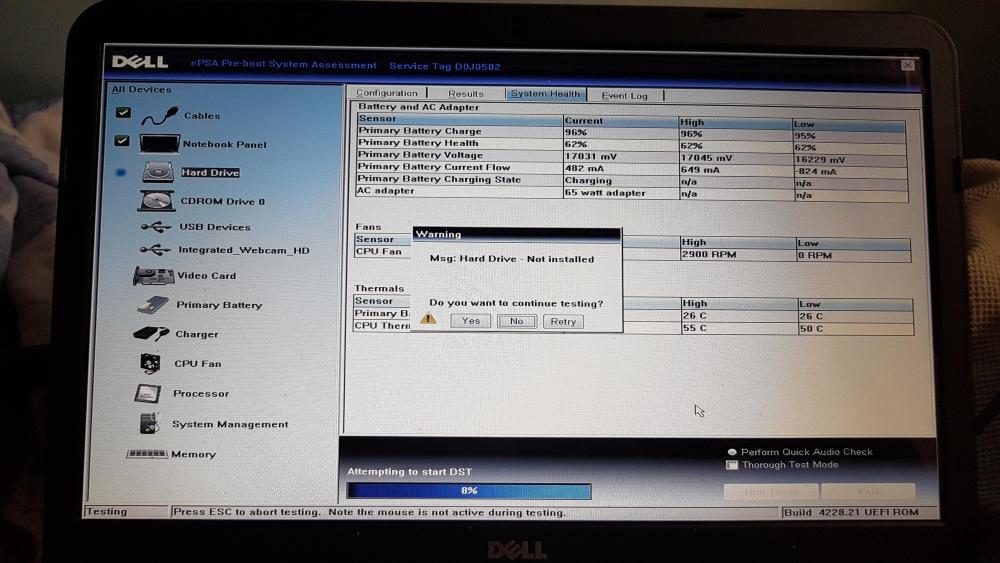Viewport: 1000px width, 563px height.
Task: Click the 55 C thermal high value
Action: tap(694, 328)
